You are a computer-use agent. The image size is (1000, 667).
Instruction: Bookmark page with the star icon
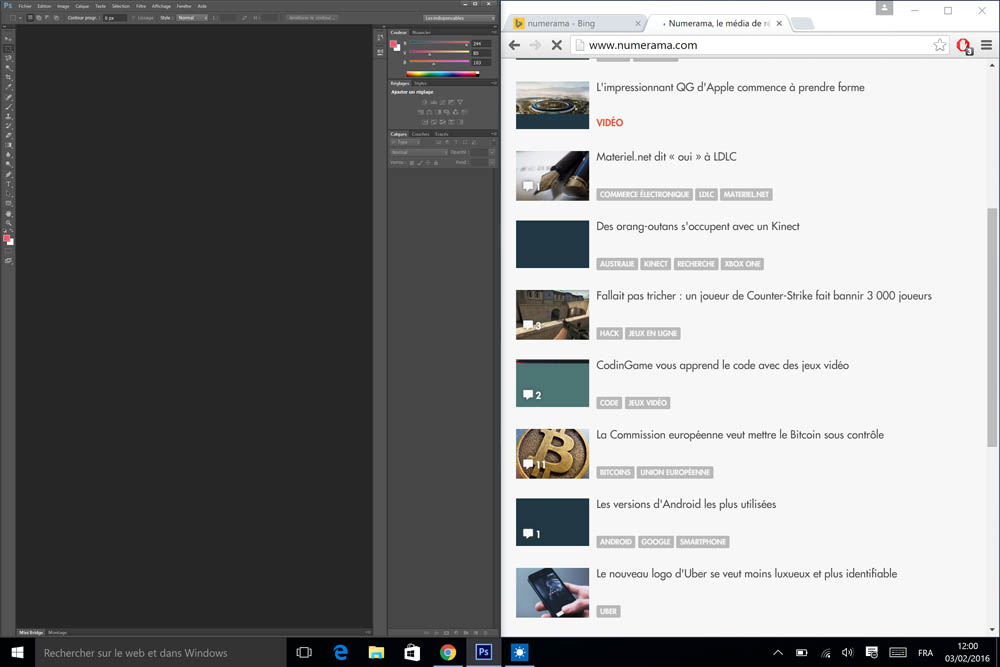pyautogui.click(x=939, y=45)
